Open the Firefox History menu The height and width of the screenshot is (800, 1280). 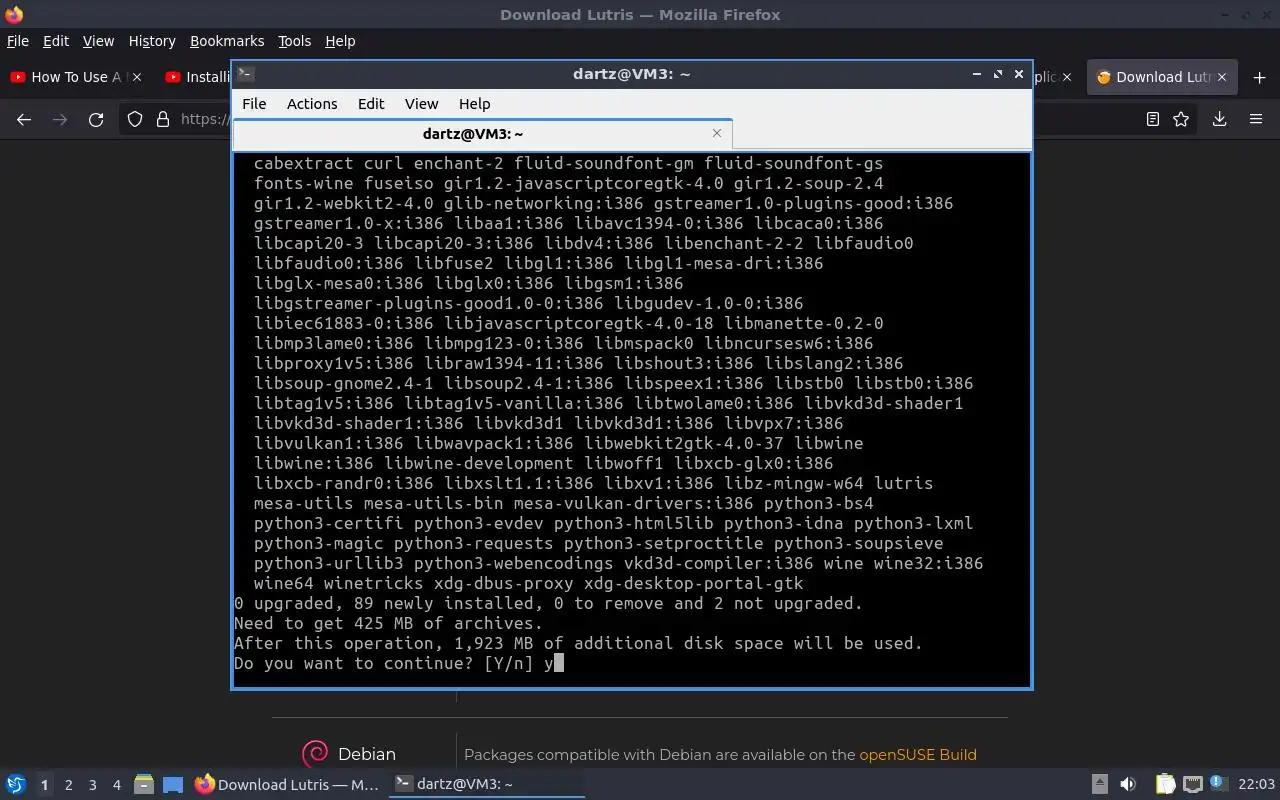click(152, 41)
